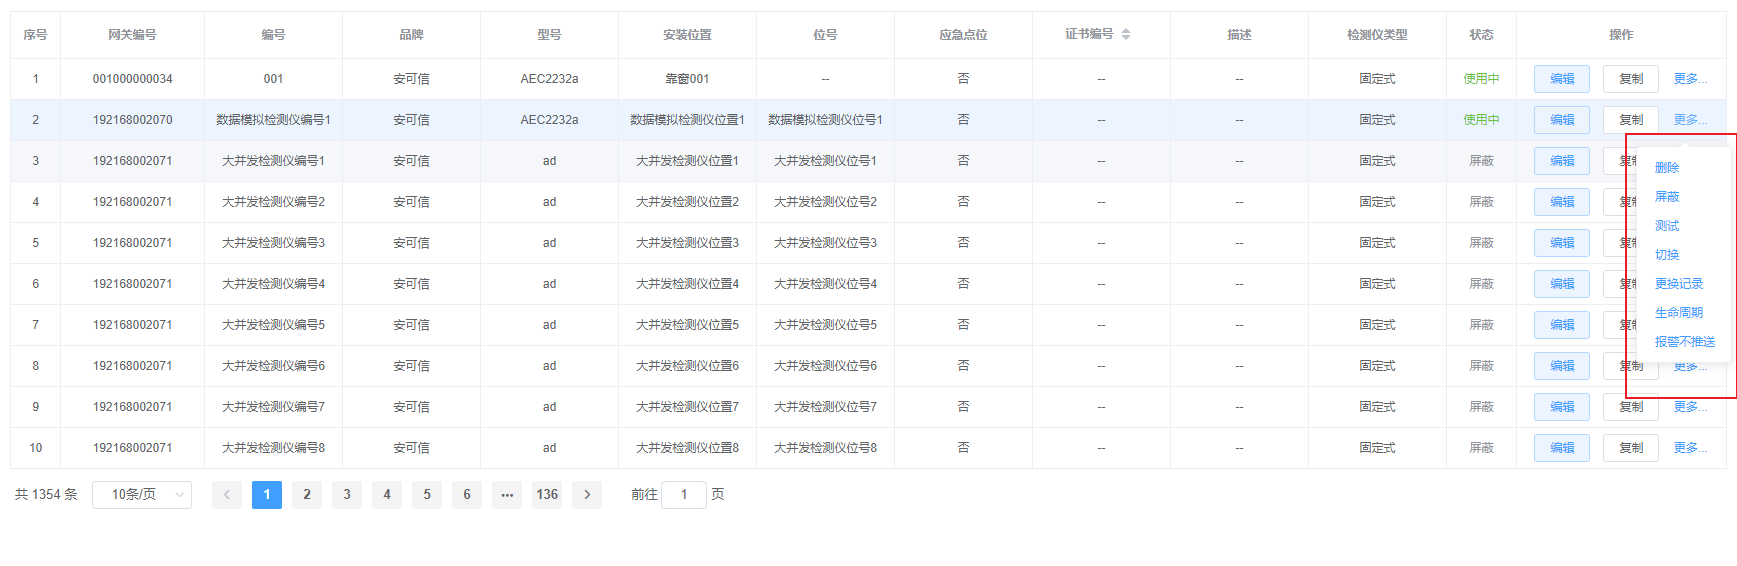This screenshot has width=1737, height=566.
Task: Expand 更多 menu for row 10
Action: click(1690, 448)
